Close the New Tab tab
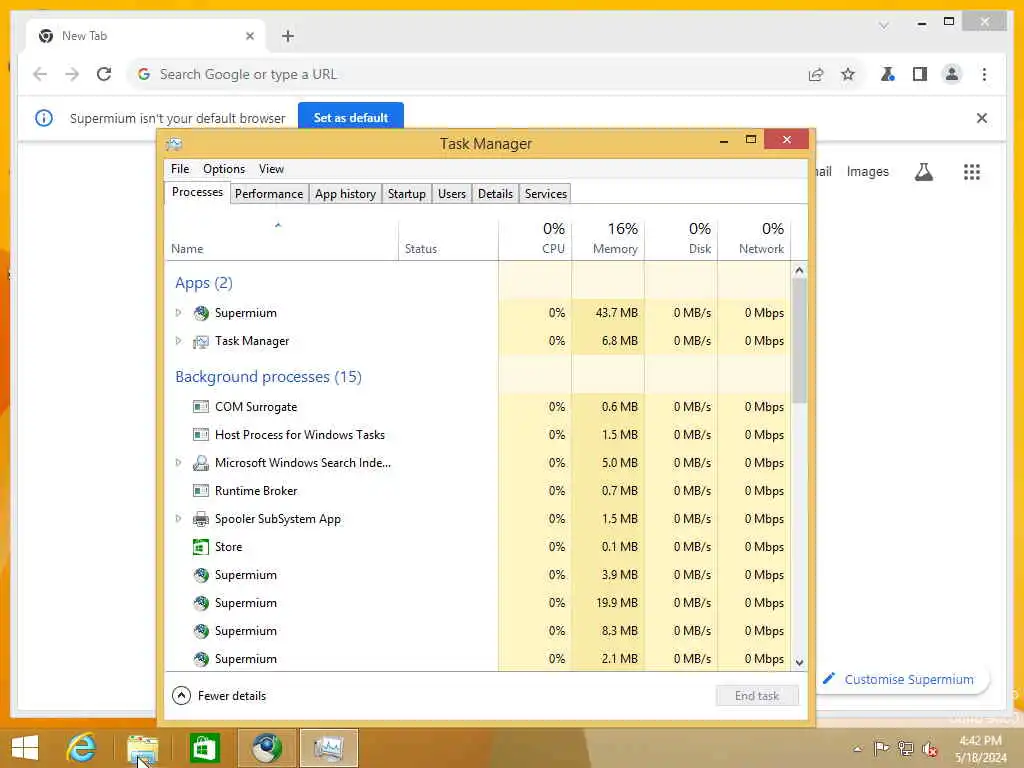 (x=249, y=36)
